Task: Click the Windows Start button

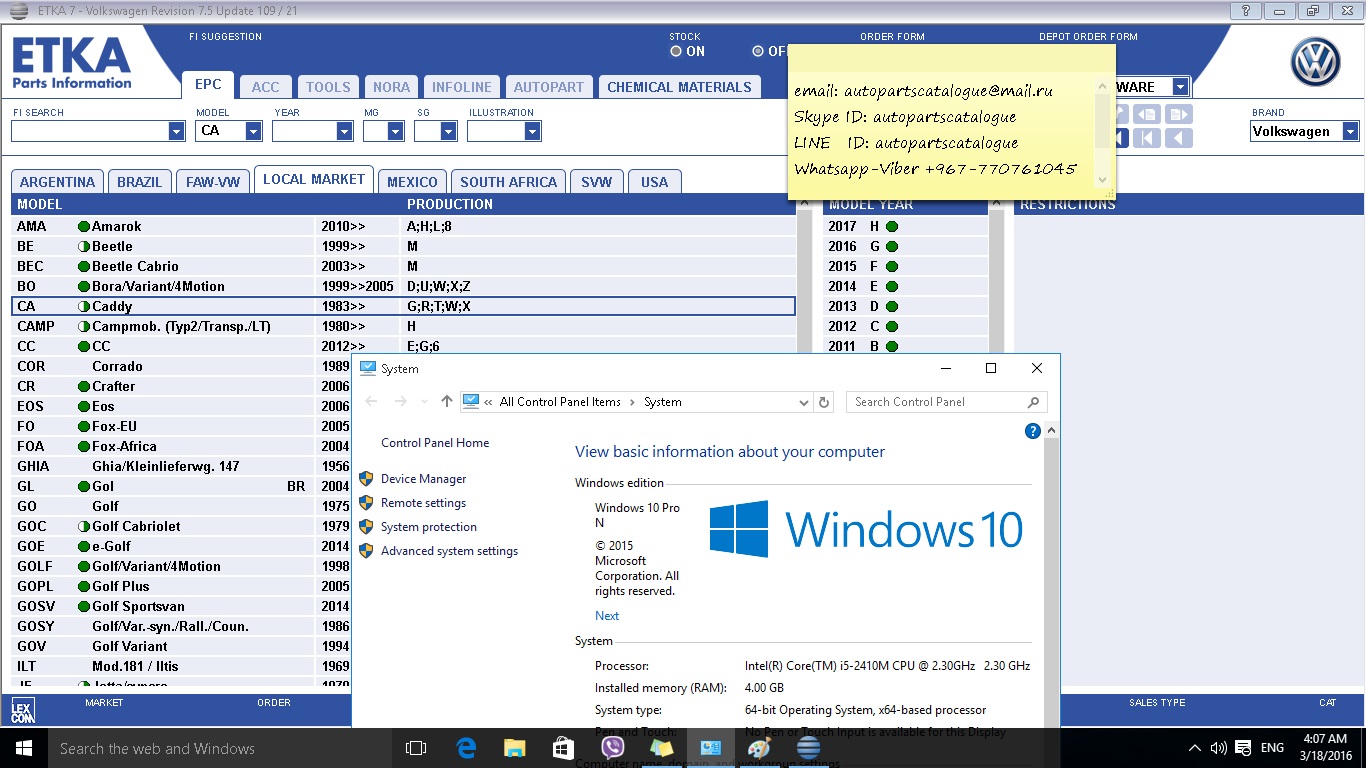Action: click(x=24, y=748)
